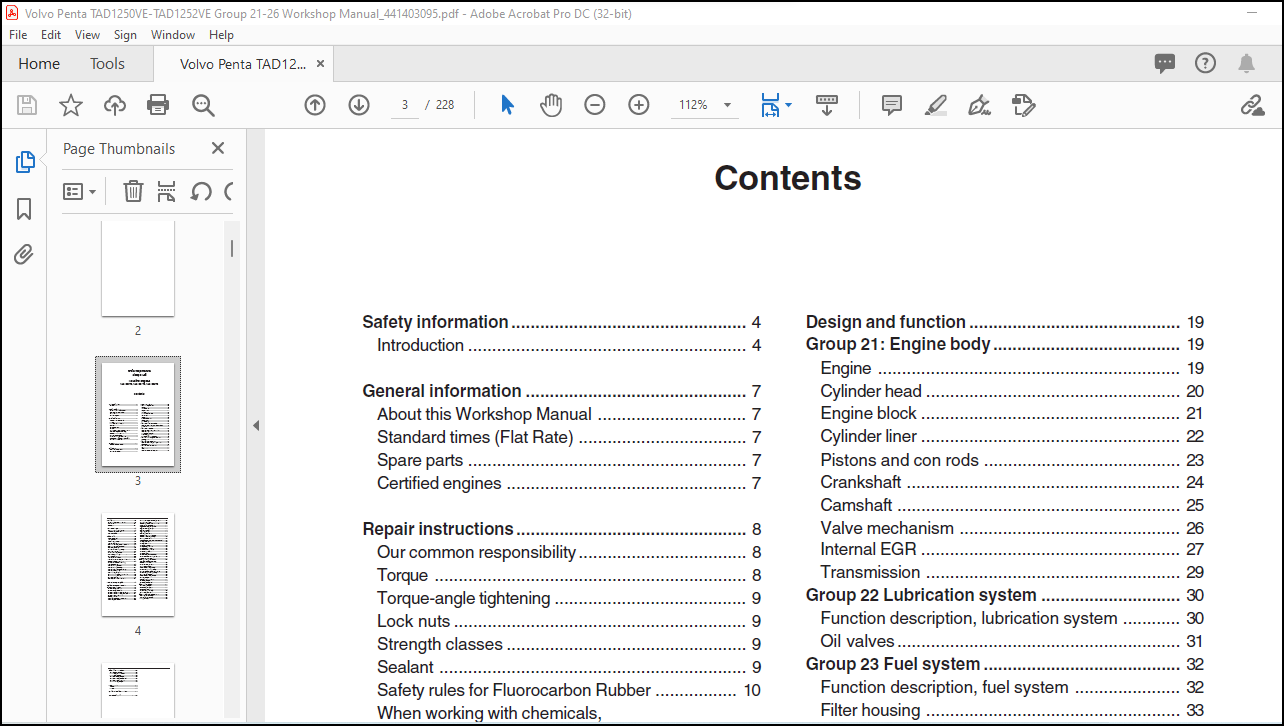Image resolution: width=1284 pixels, height=726 pixels.
Task: Click the Cylinder head contents line
Action: 1012,391
